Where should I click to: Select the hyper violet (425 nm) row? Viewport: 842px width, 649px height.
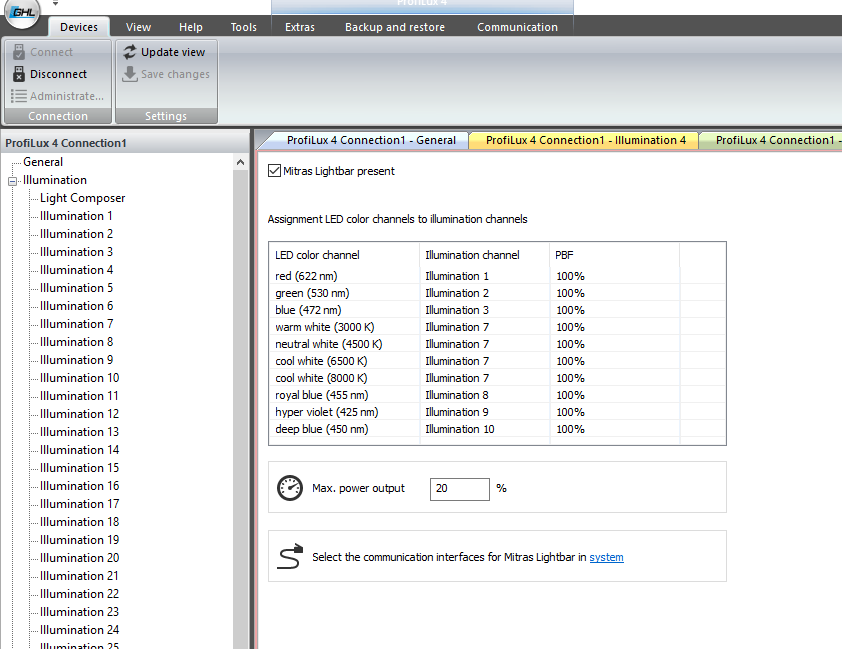coord(497,412)
